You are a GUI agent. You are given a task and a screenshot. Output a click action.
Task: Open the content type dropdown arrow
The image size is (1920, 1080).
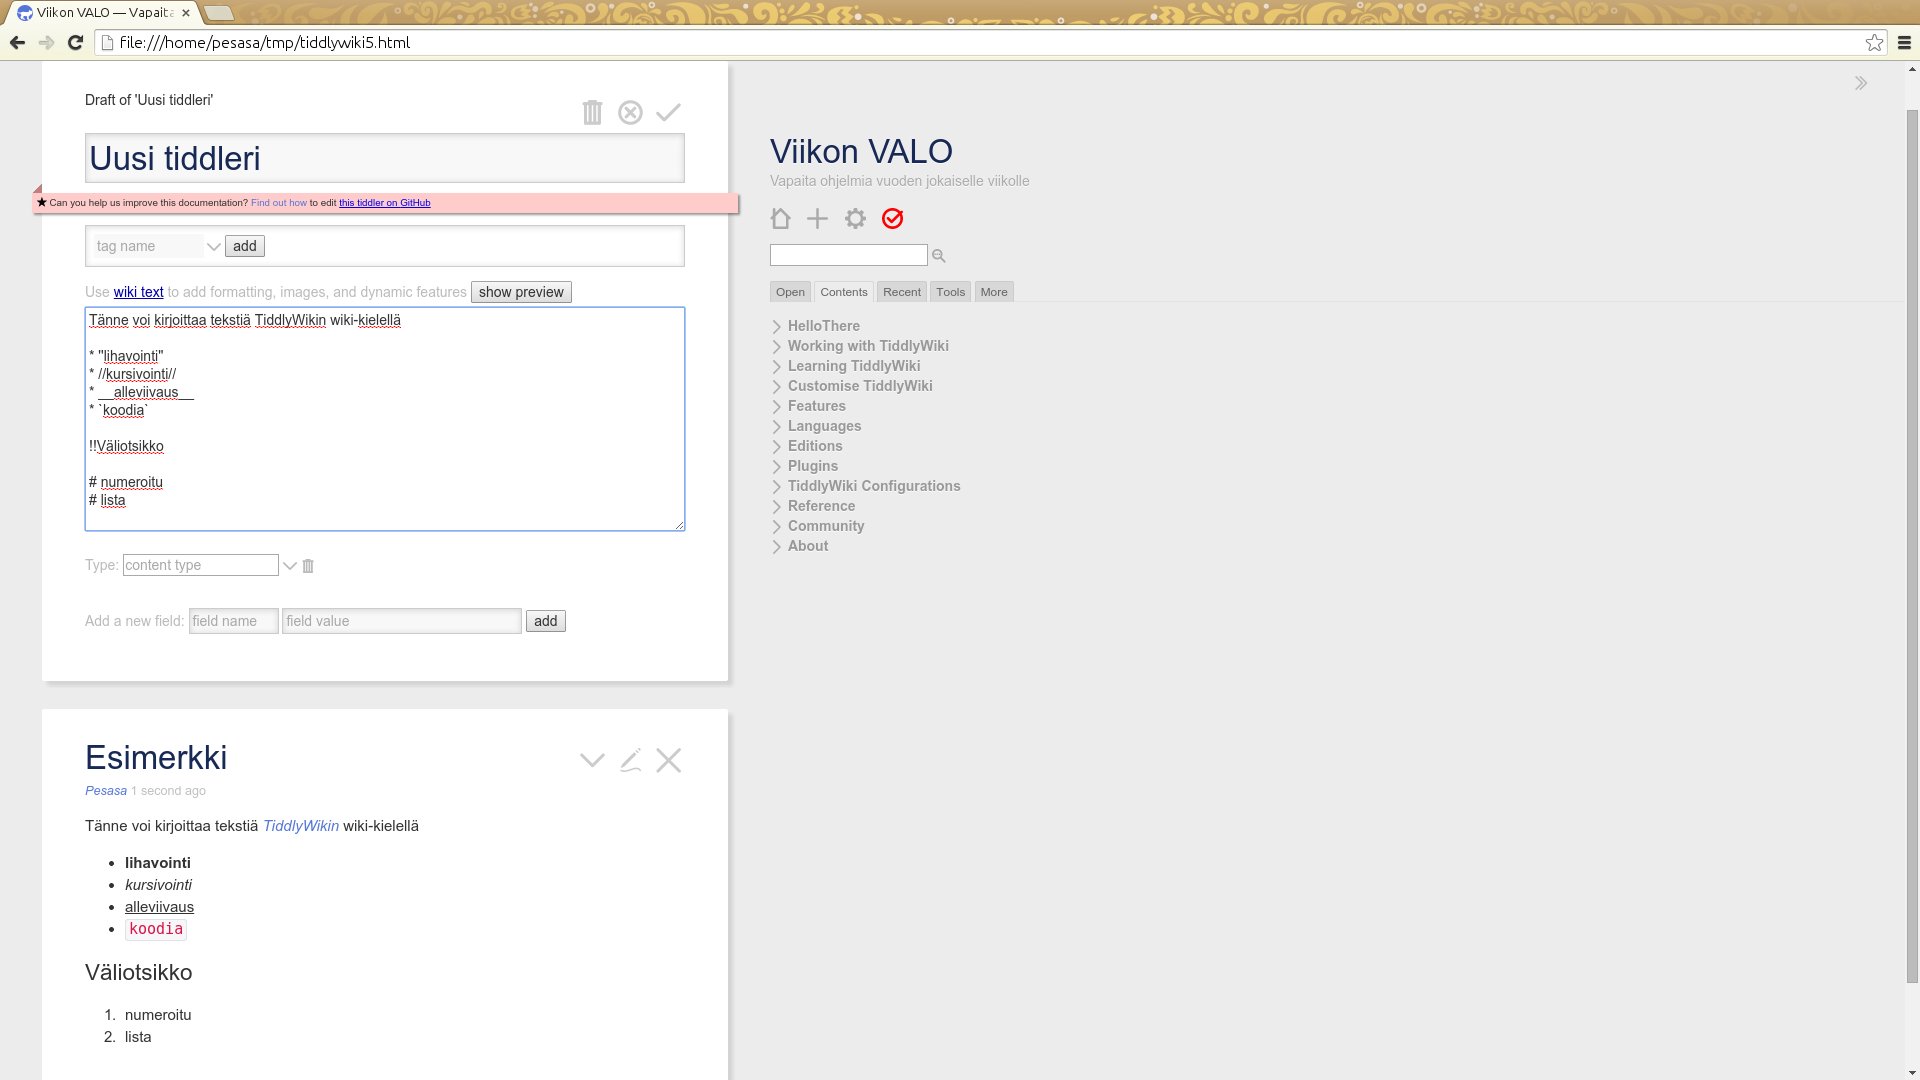(289, 566)
